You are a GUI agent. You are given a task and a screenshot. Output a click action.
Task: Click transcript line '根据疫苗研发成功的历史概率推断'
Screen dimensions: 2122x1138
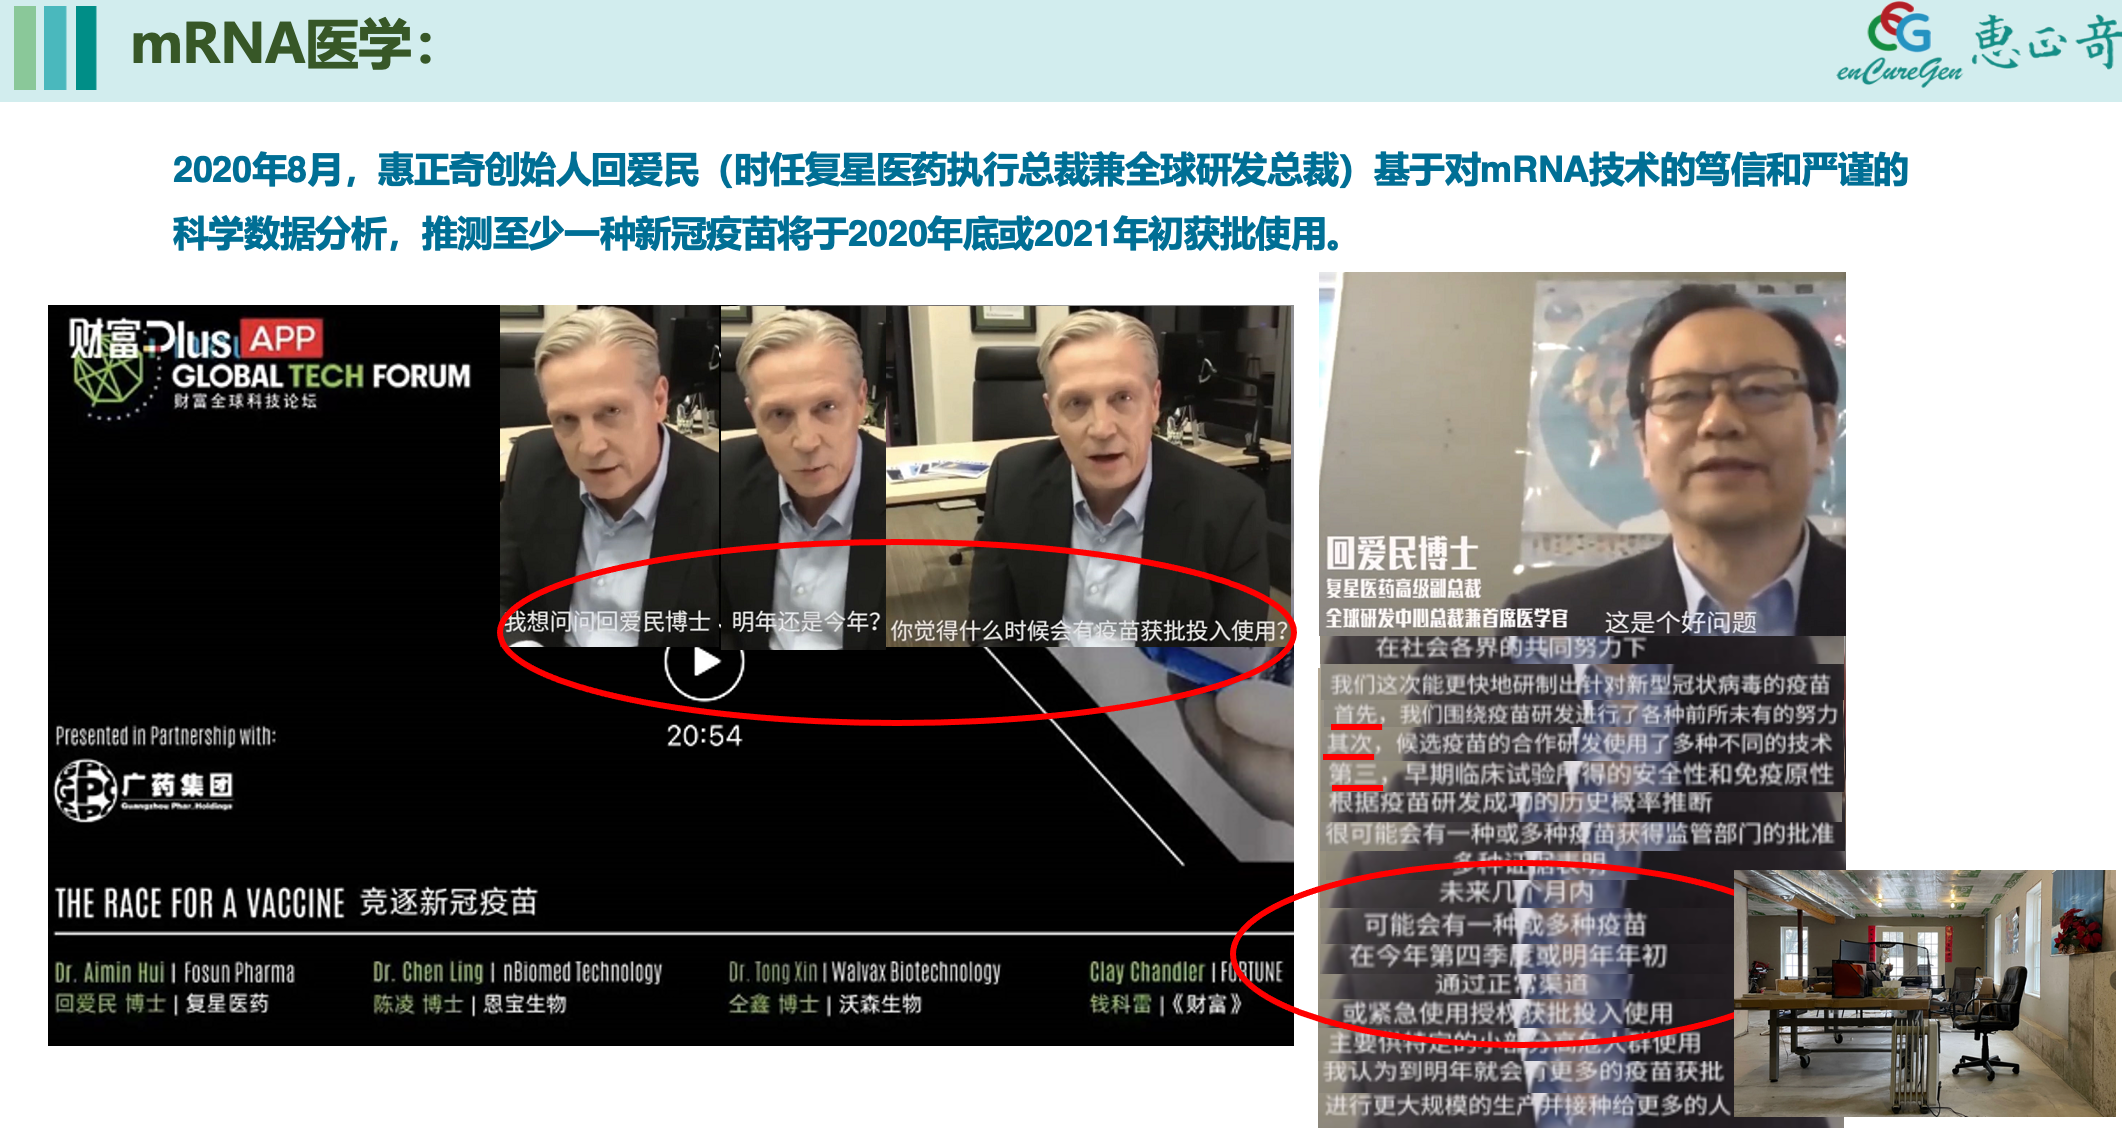tap(1521, 803)
